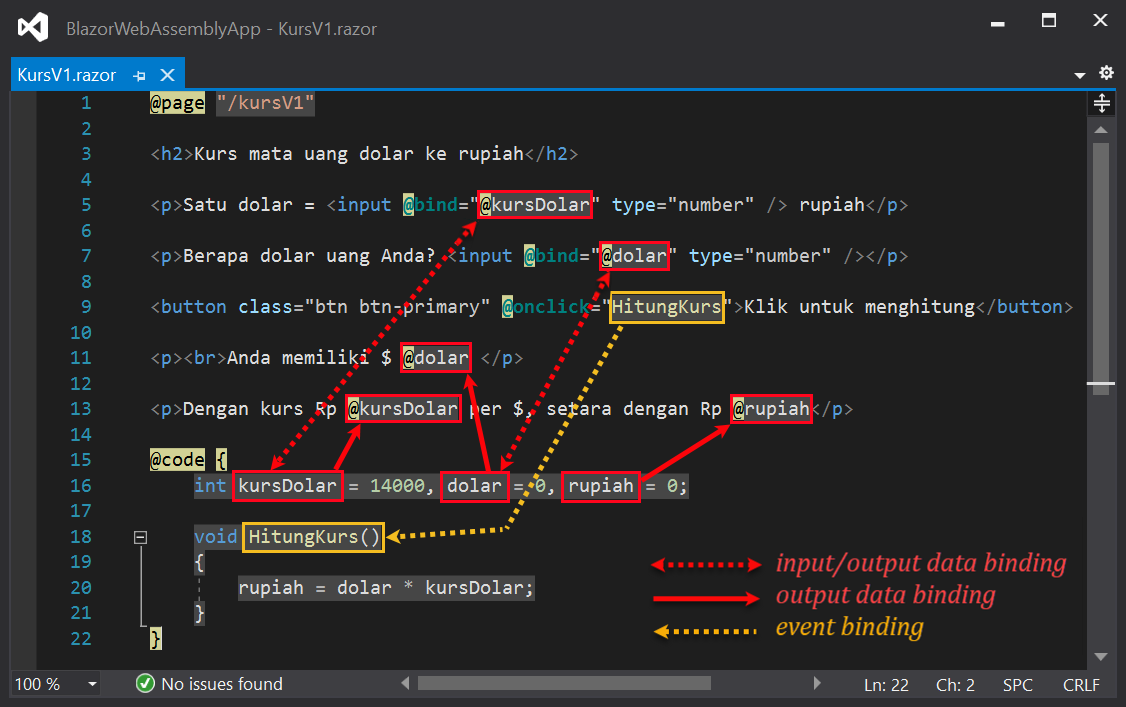Toggle the SPC indicator in the status bar
Image resolution: width=1126 pixels, height=707 pixels.
pyautogui.click(x=1017, y=685)
